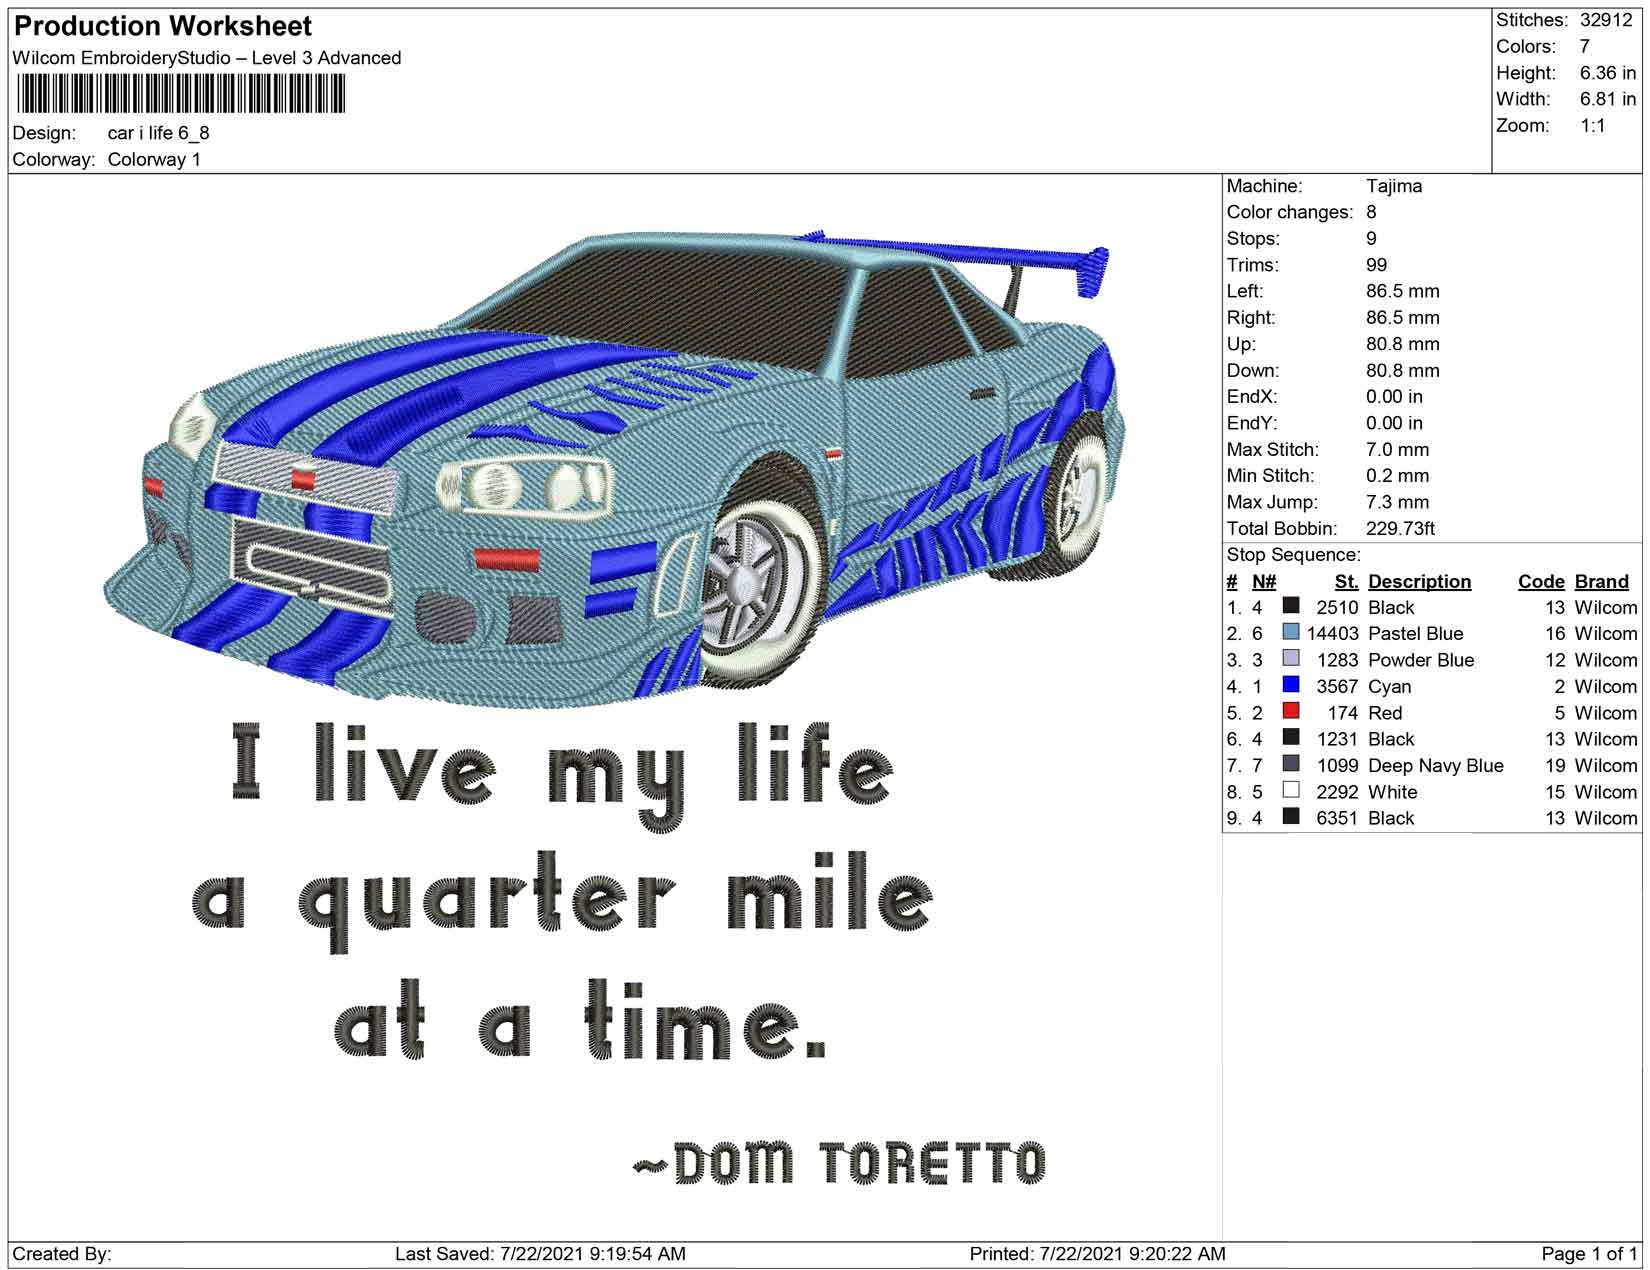The width and height of the screenshot is (1650, 1270).
Task: Select the "Brand" column header
Action: [1602, 582]
